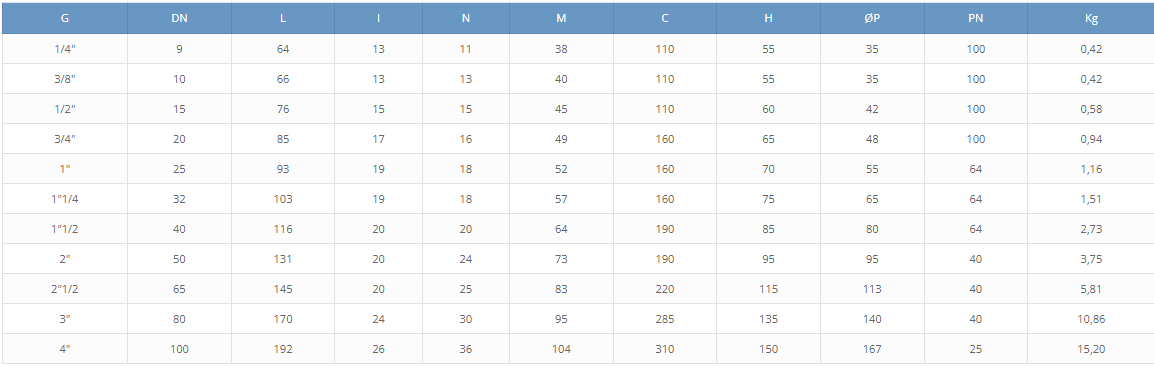
Task: Click the ØP value 167
Action: 872,349
